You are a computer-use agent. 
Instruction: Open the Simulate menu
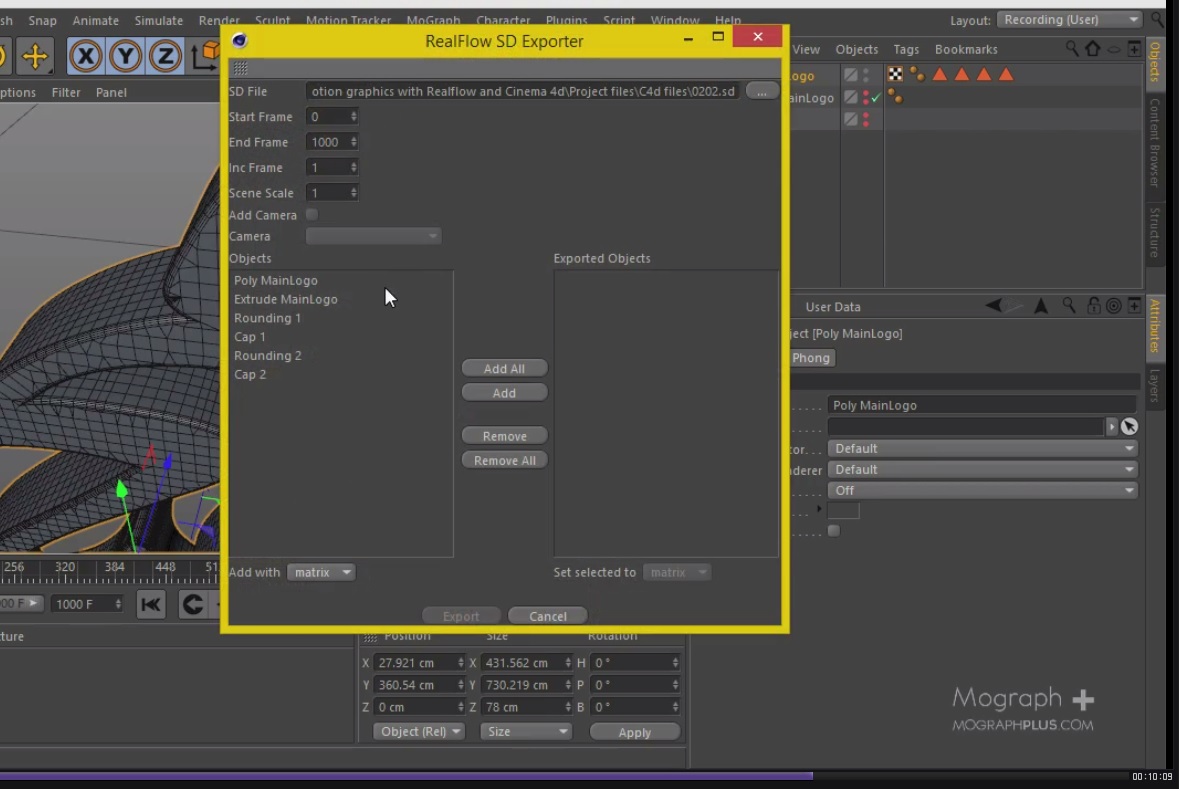[x=159, y=20]
